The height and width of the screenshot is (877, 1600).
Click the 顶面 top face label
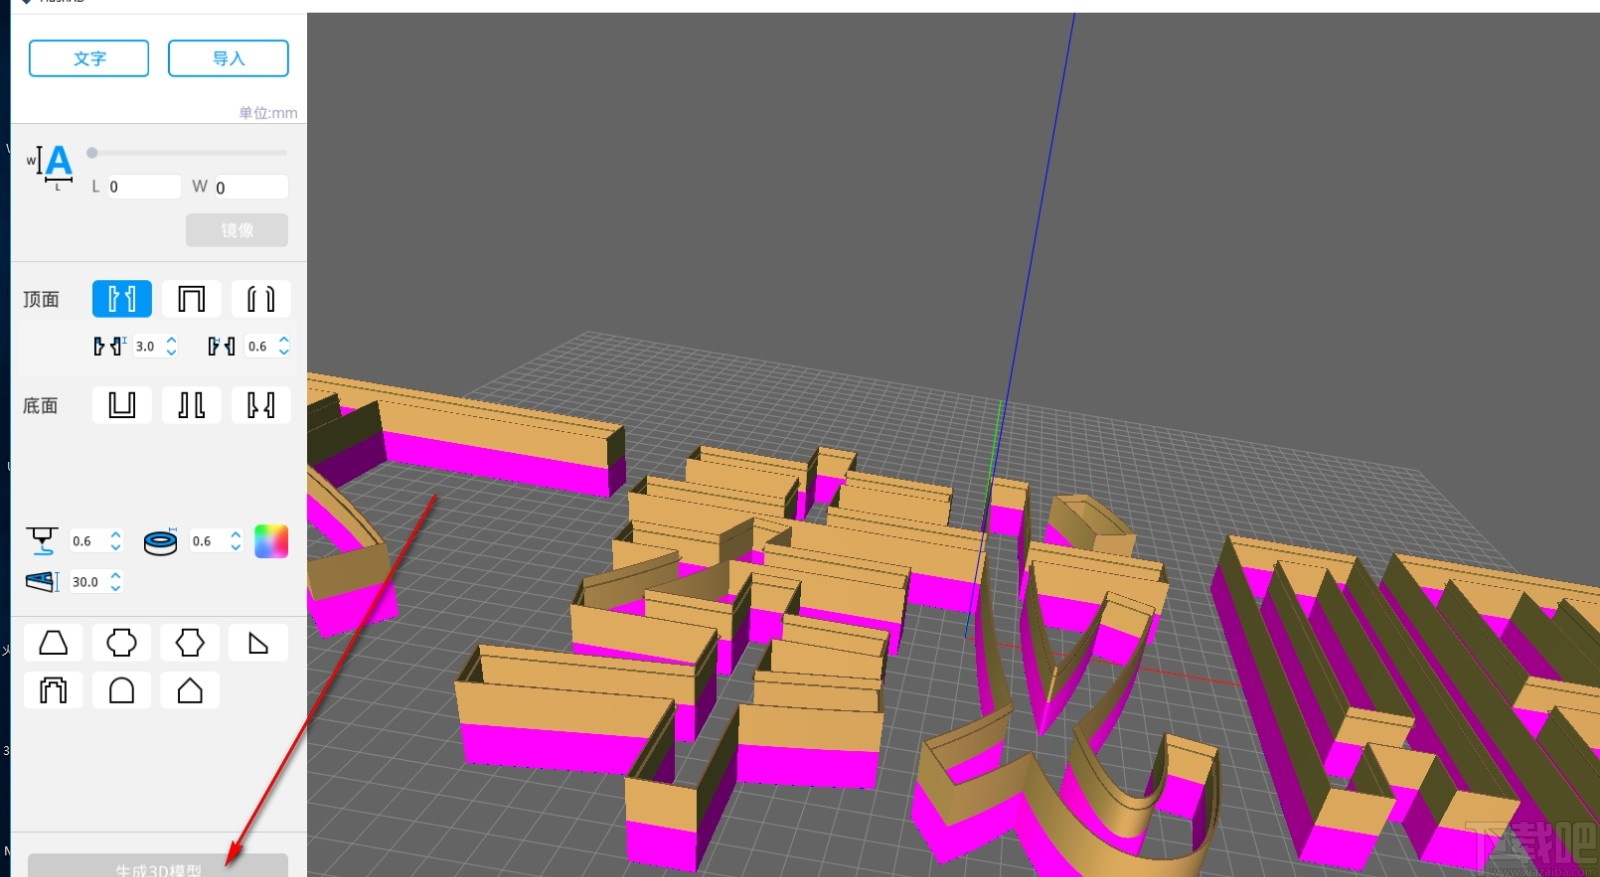pyautogui.click(x=41, y=299)
